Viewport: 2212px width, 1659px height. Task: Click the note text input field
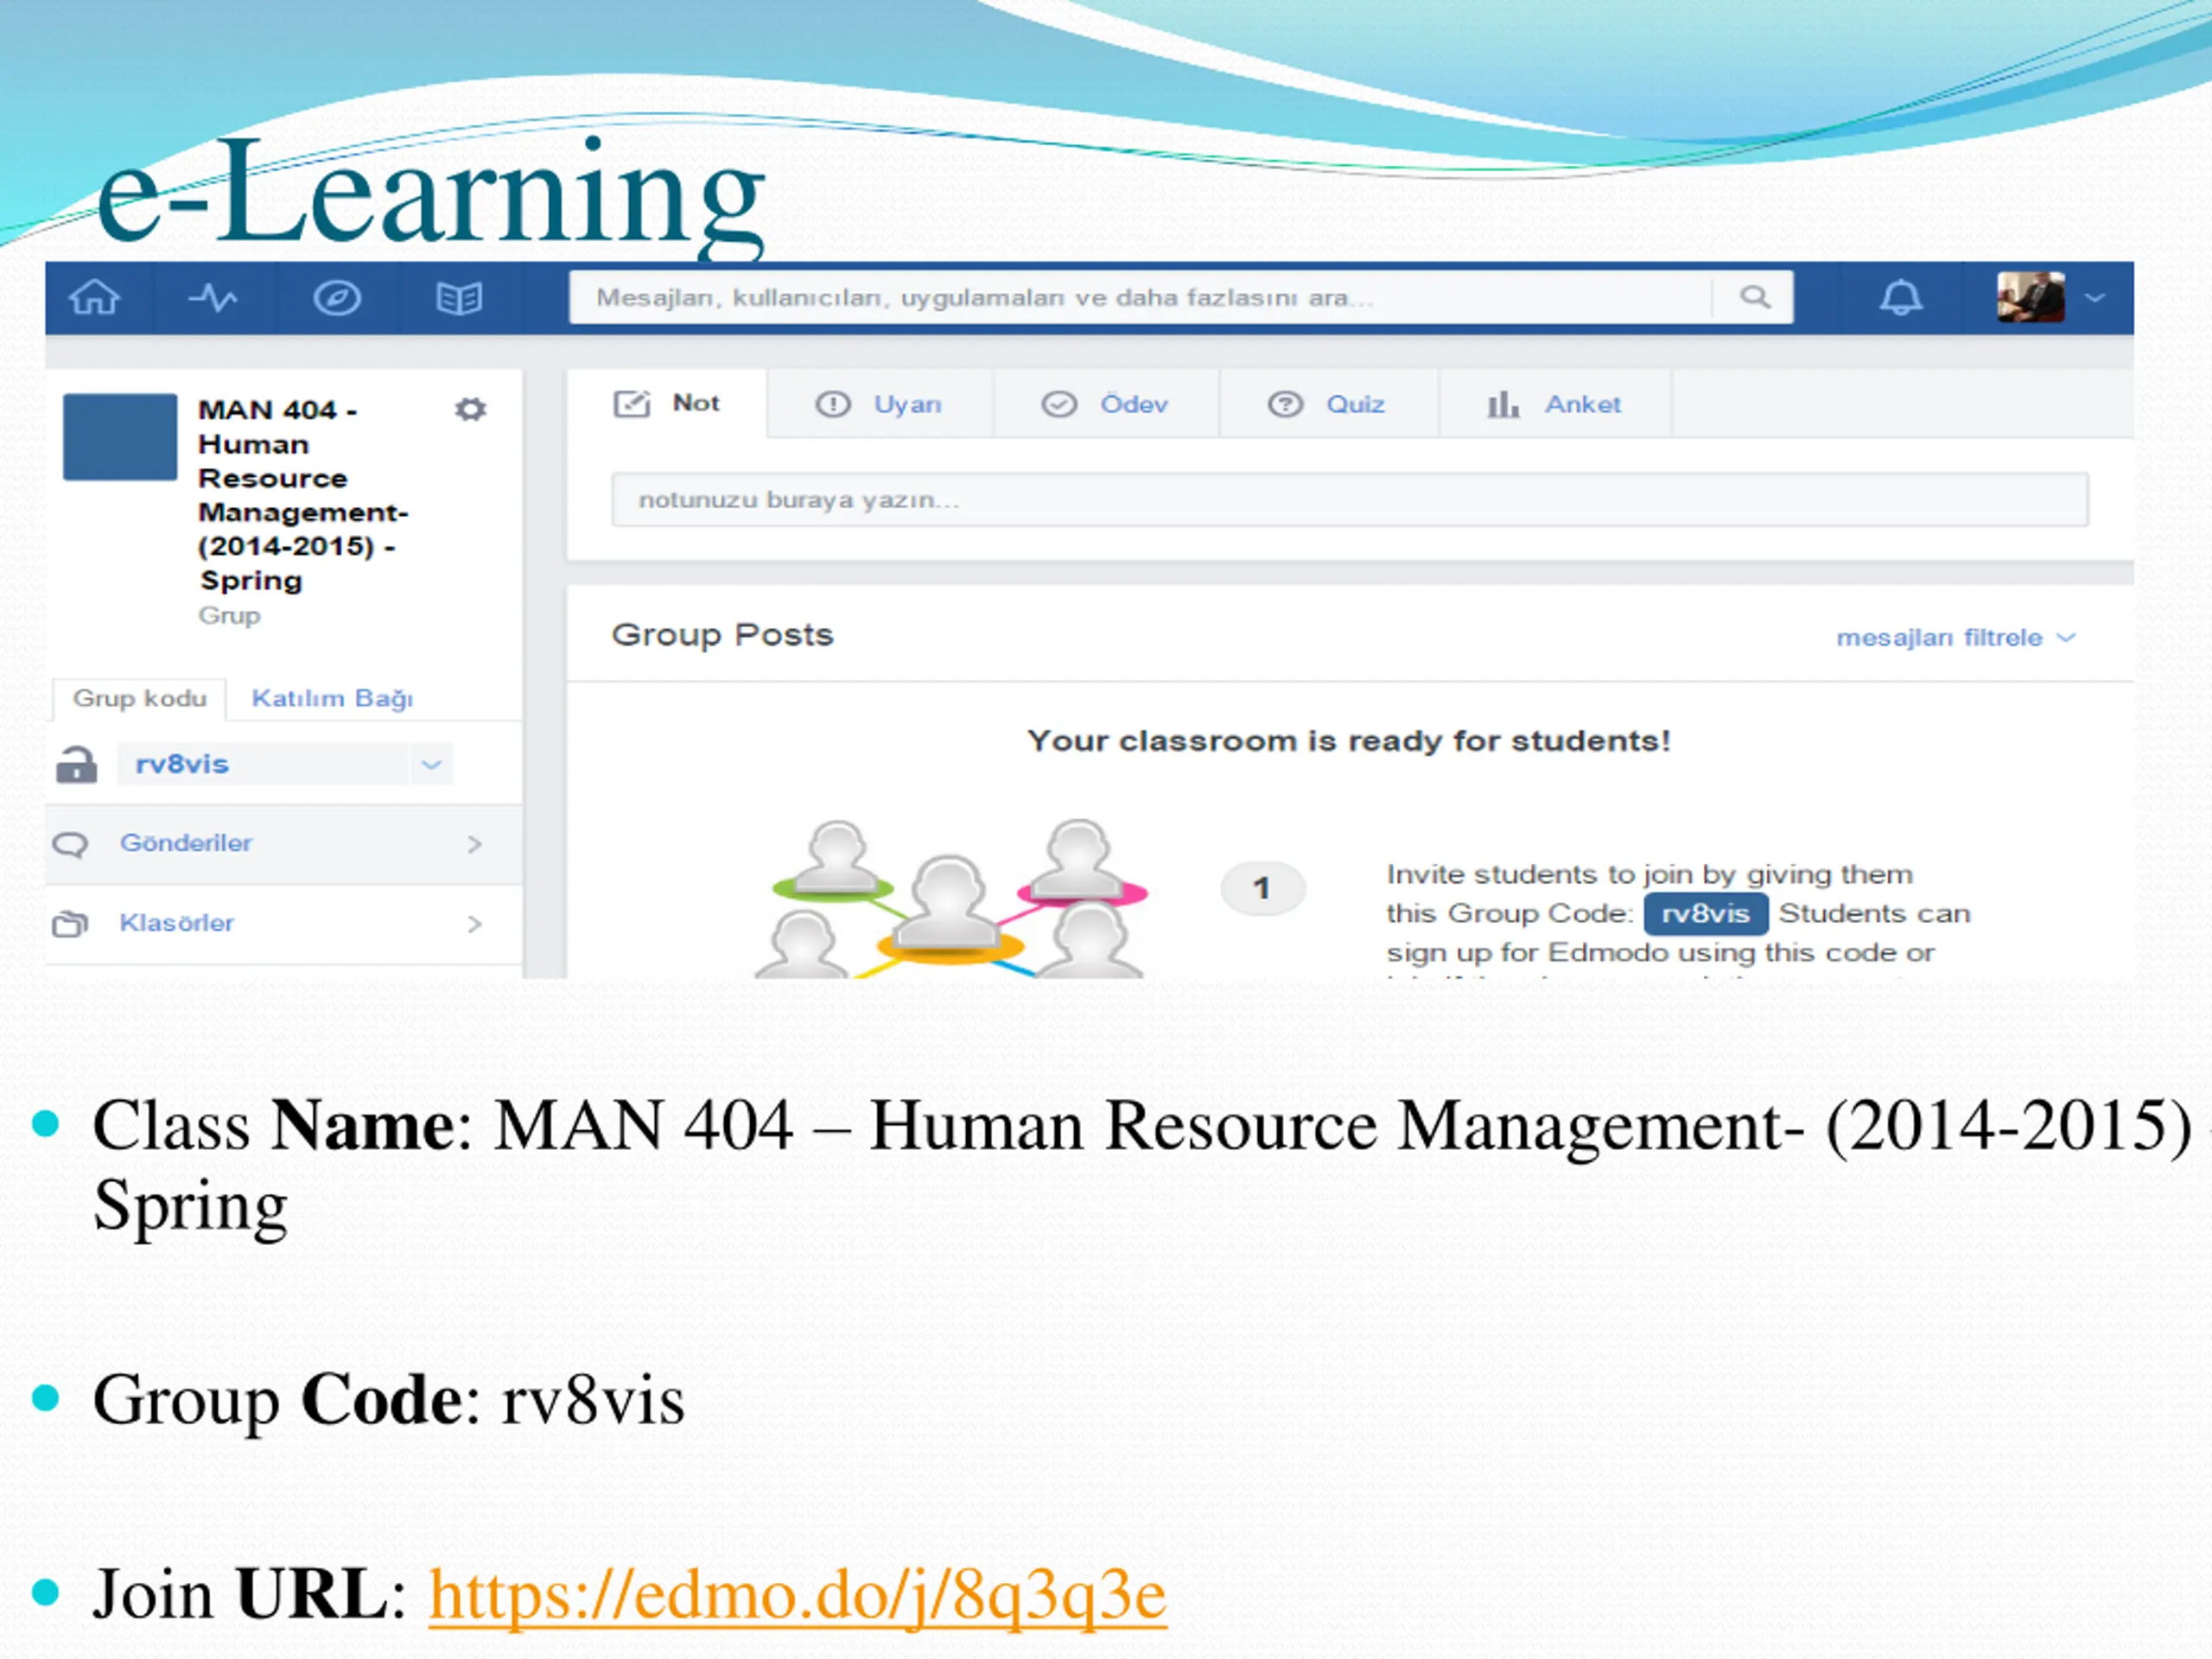pos(1349,500)
